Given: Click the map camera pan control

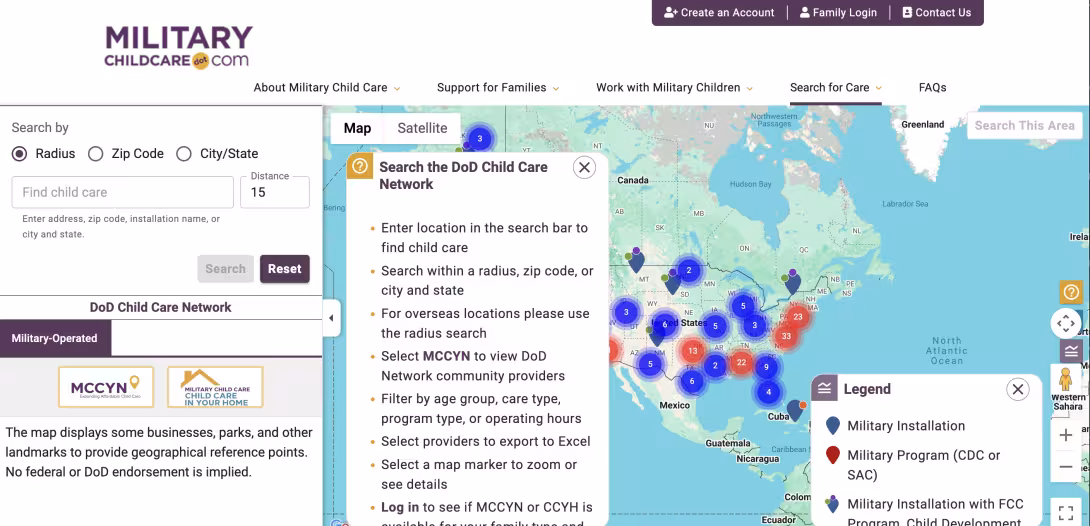Looking at the screenshot, I should (1066, 323).
